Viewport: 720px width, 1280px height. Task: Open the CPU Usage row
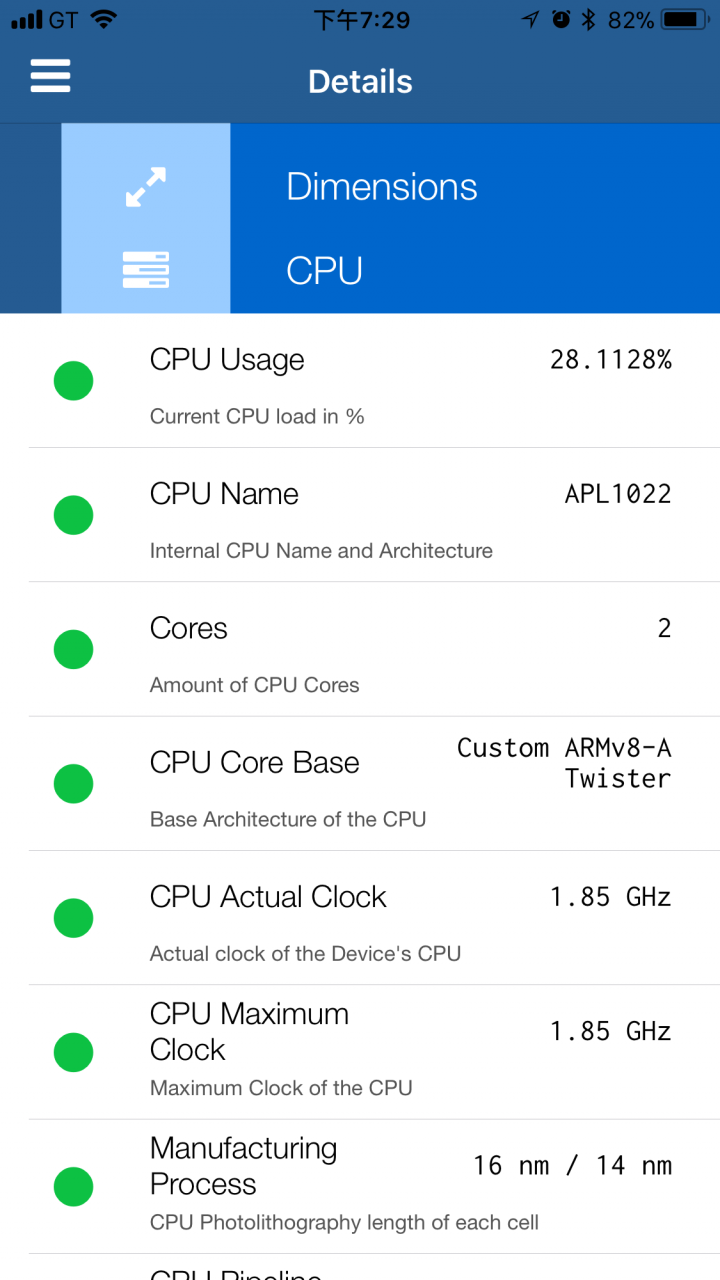(x=374, y=381)
